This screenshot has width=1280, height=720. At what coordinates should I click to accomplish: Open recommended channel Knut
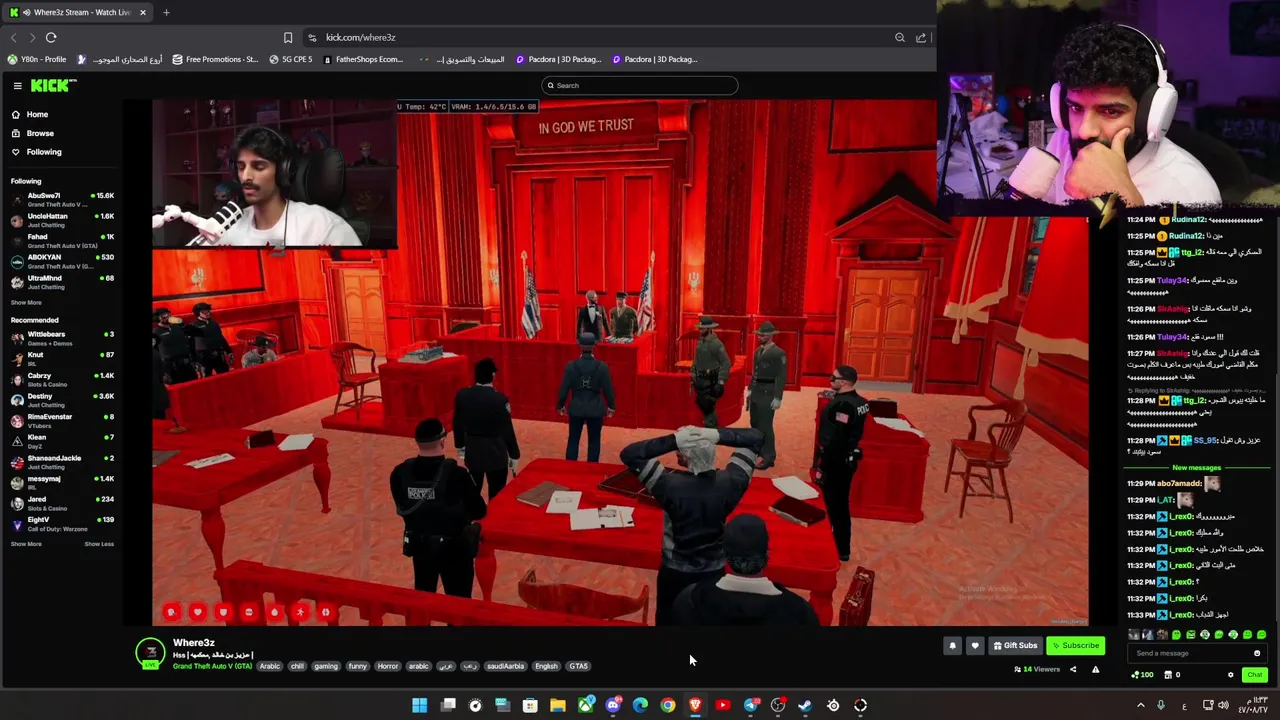(62, 358)
